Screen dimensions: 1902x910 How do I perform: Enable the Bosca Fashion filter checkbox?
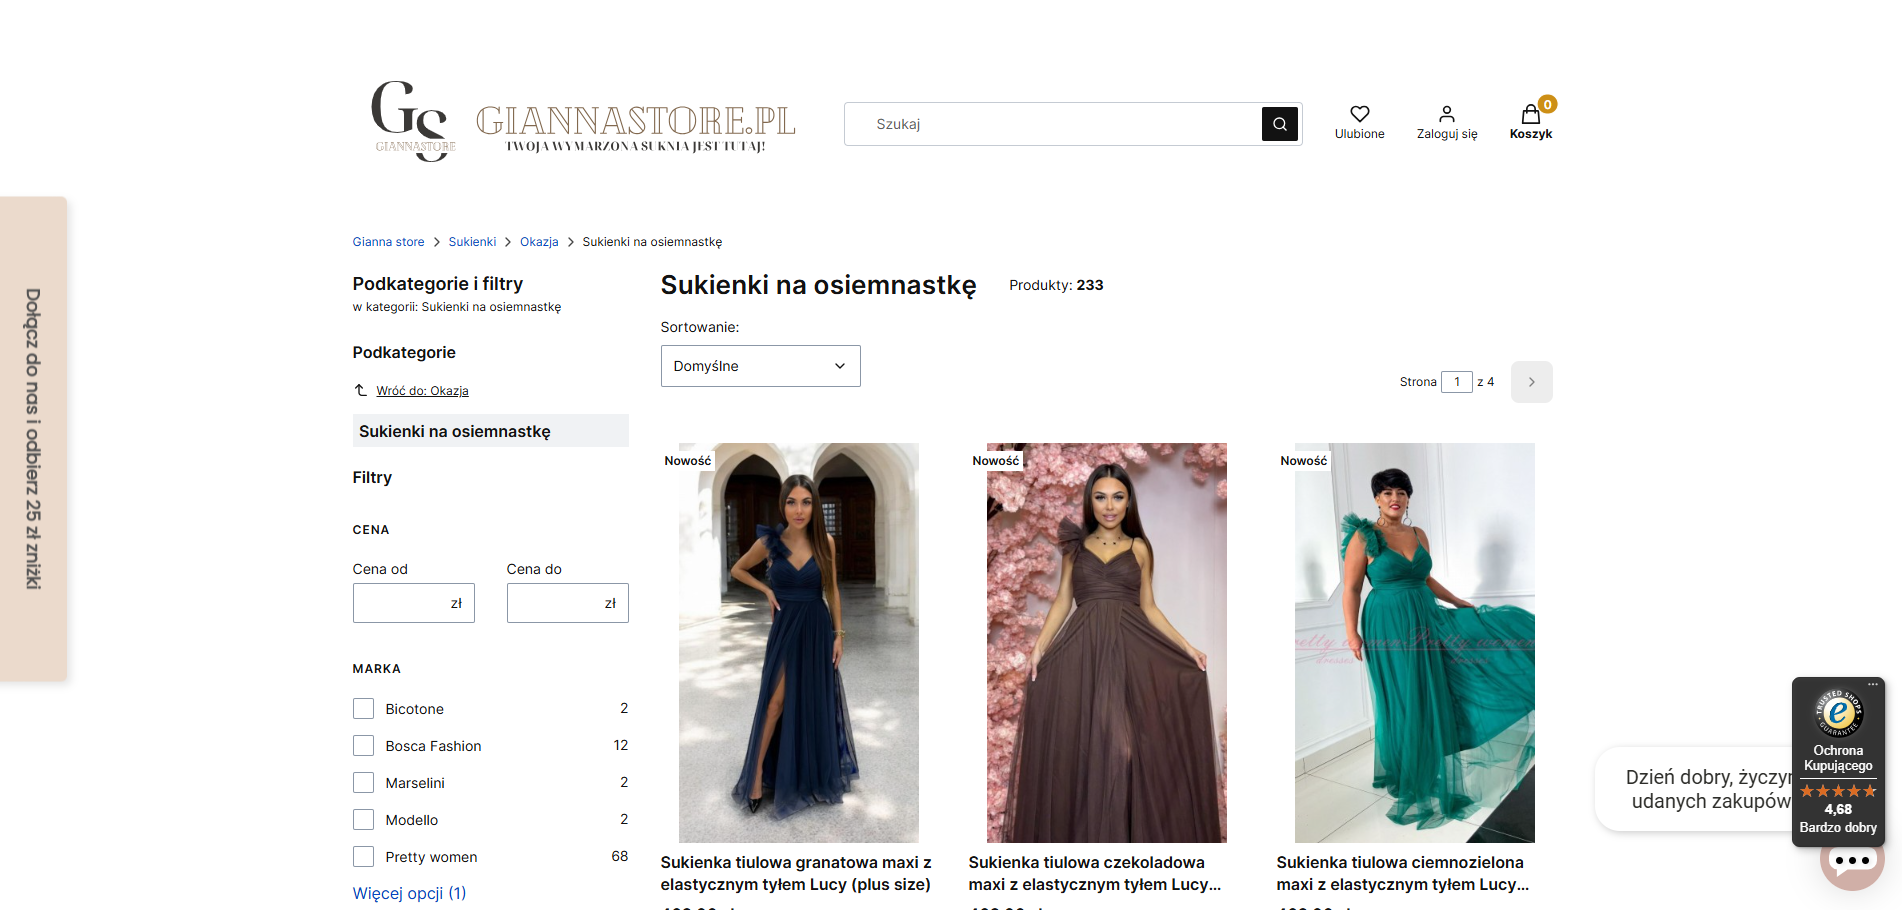coord(363,746)
